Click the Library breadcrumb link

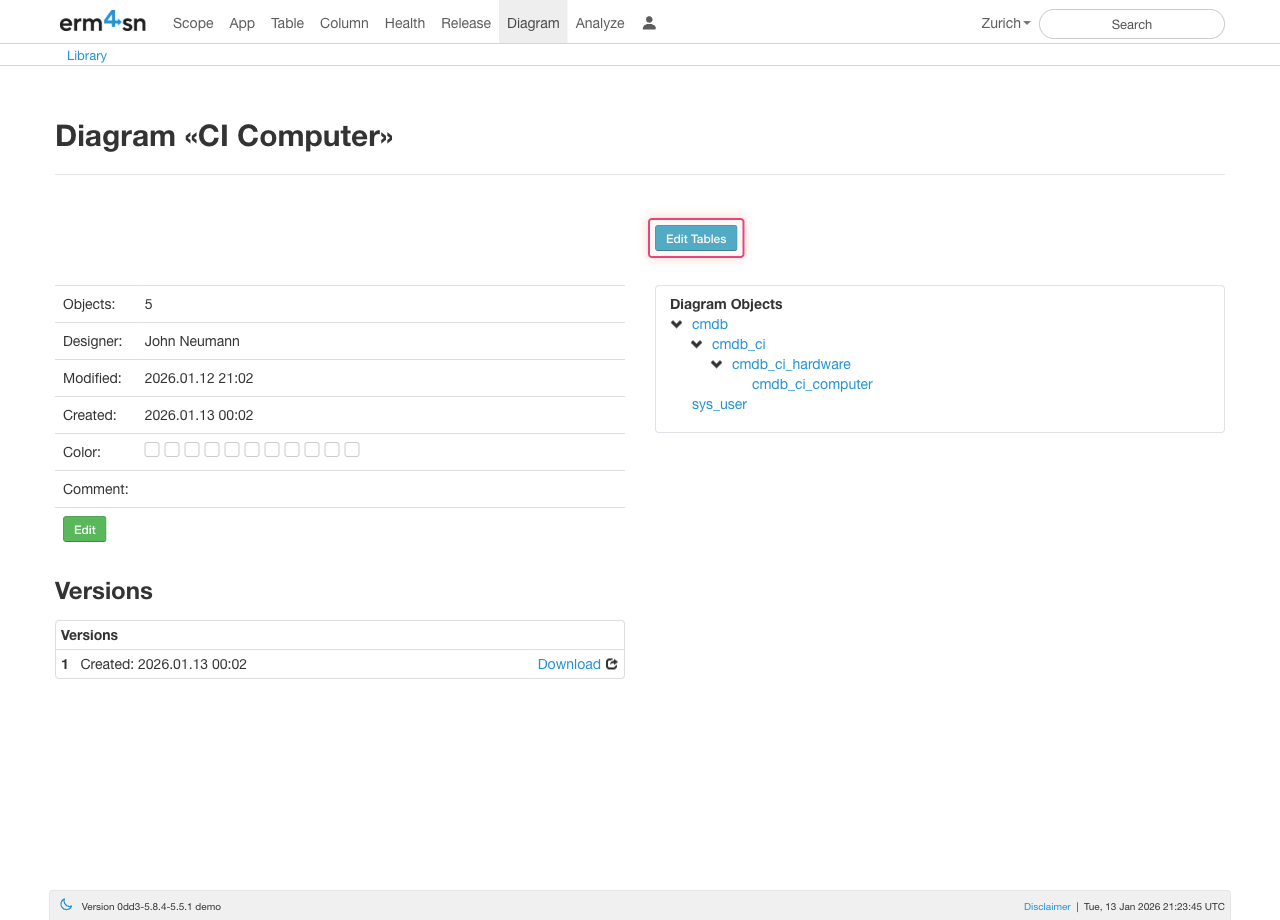(87, 56)
